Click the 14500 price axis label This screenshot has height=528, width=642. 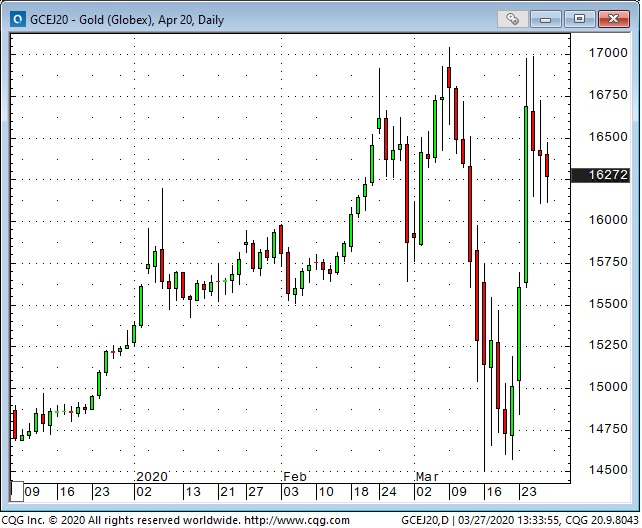(x=608, y=470)
